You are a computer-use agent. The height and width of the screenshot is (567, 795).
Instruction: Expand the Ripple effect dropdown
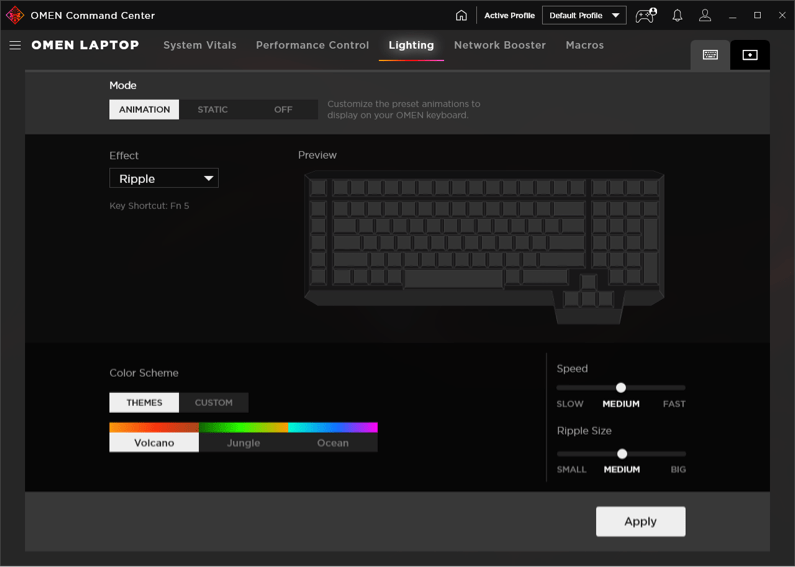point(164,178)
